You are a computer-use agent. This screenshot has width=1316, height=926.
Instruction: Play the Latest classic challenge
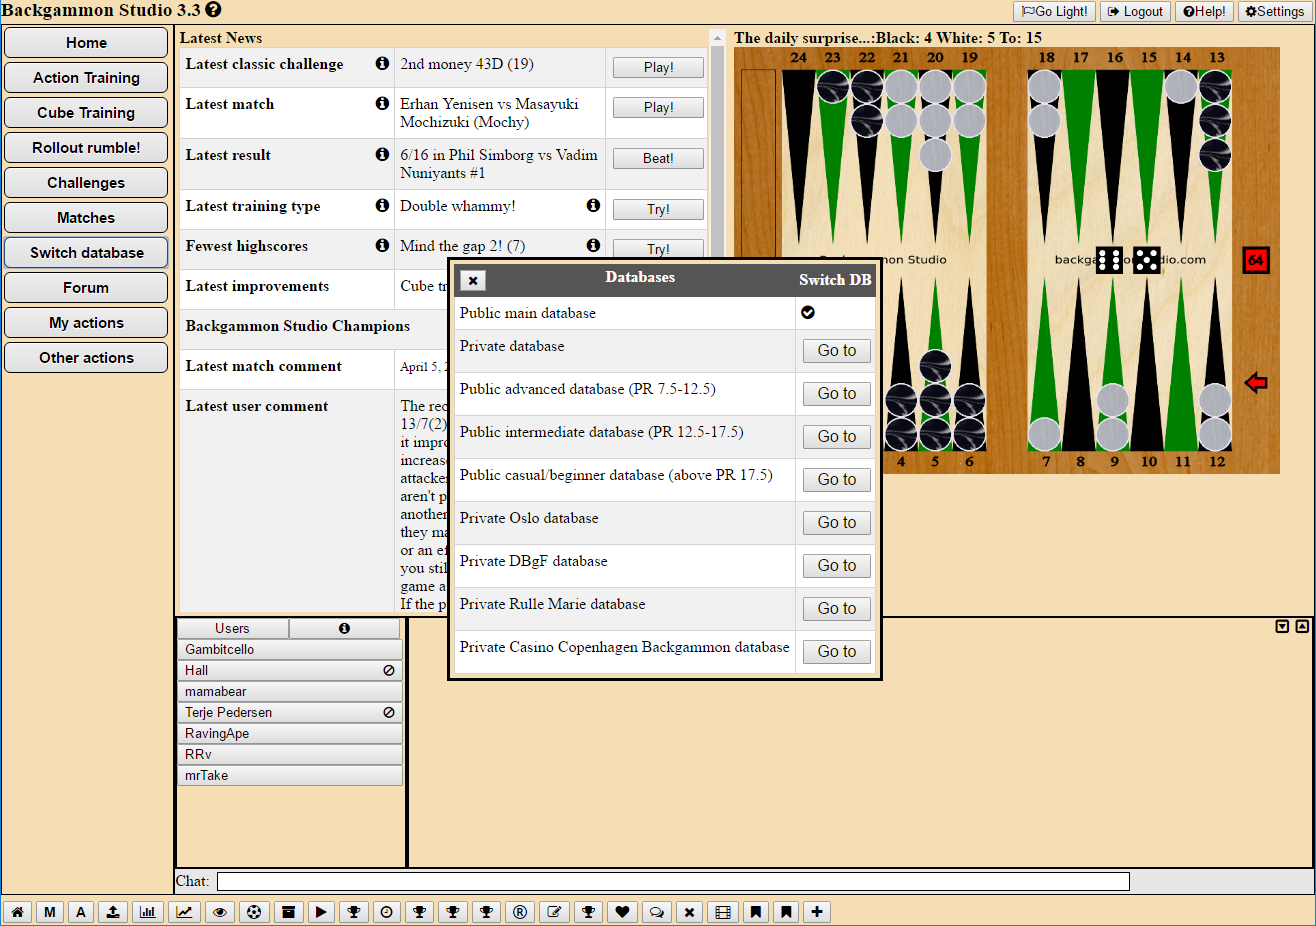pos(658,67)
